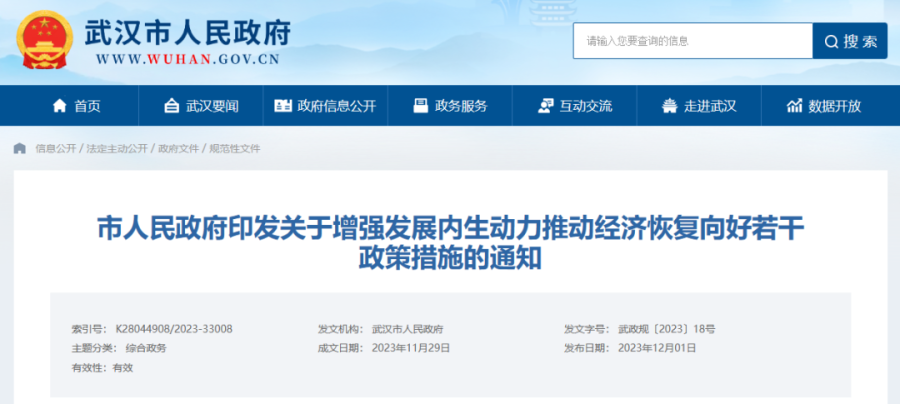Click the house icon beside 首页
The image size is (900, 404).
click(60, 106)
